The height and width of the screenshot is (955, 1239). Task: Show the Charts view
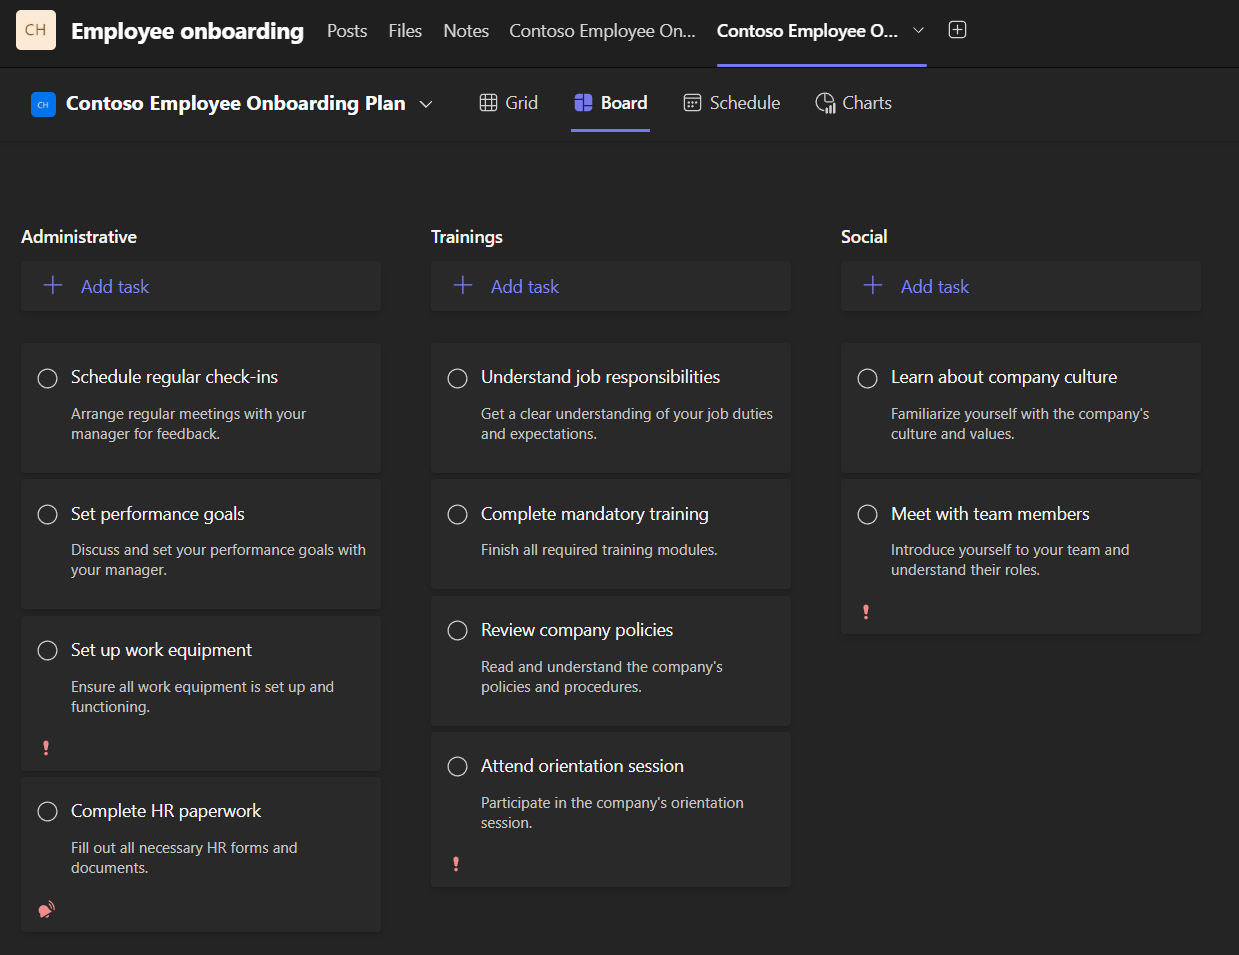click(x=853, y=103)
